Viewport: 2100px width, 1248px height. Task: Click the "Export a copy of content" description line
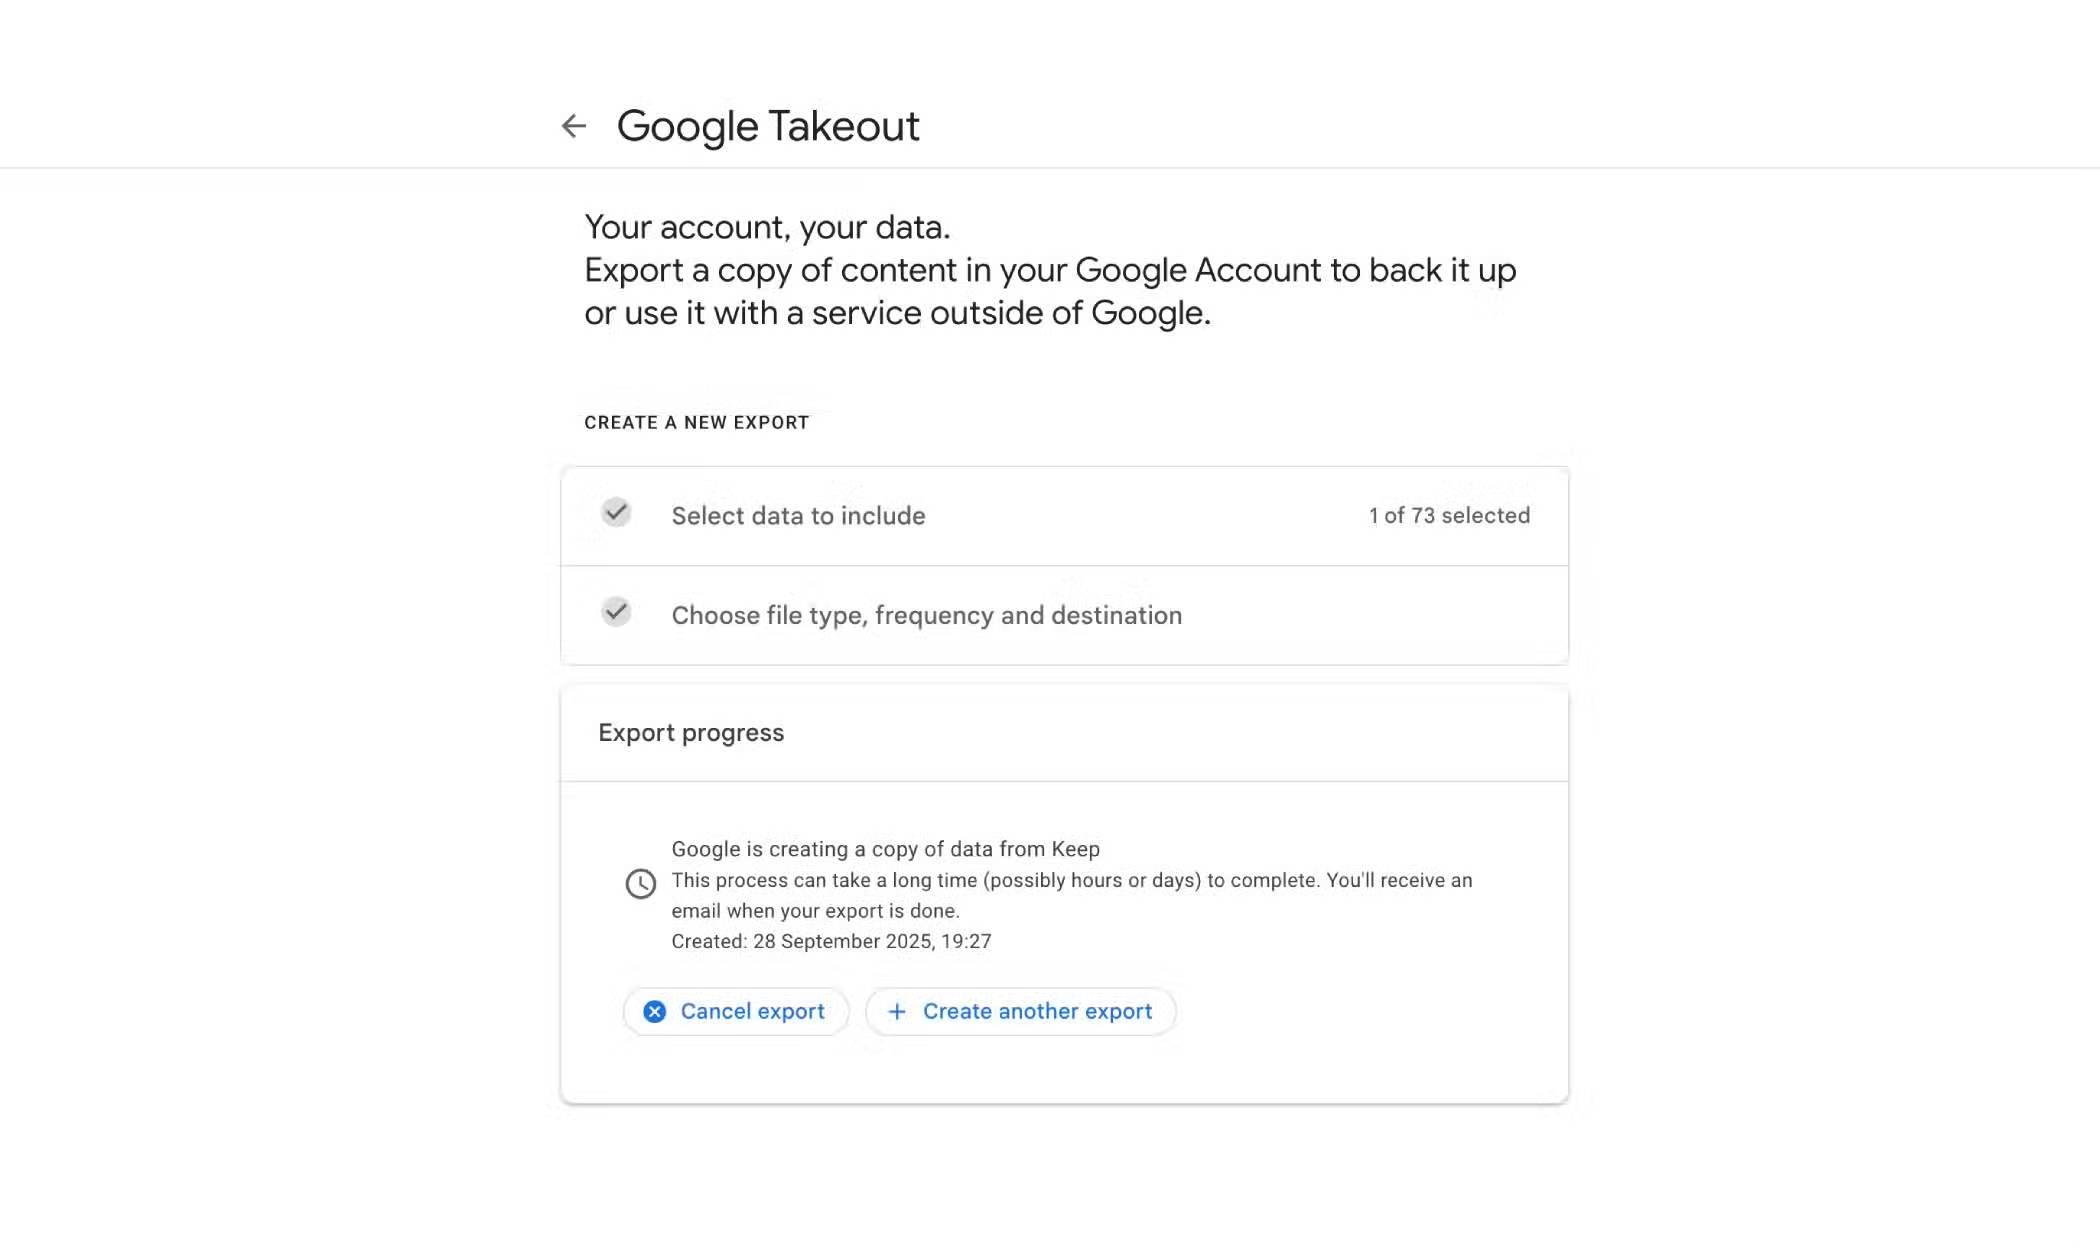point(1050,270)
